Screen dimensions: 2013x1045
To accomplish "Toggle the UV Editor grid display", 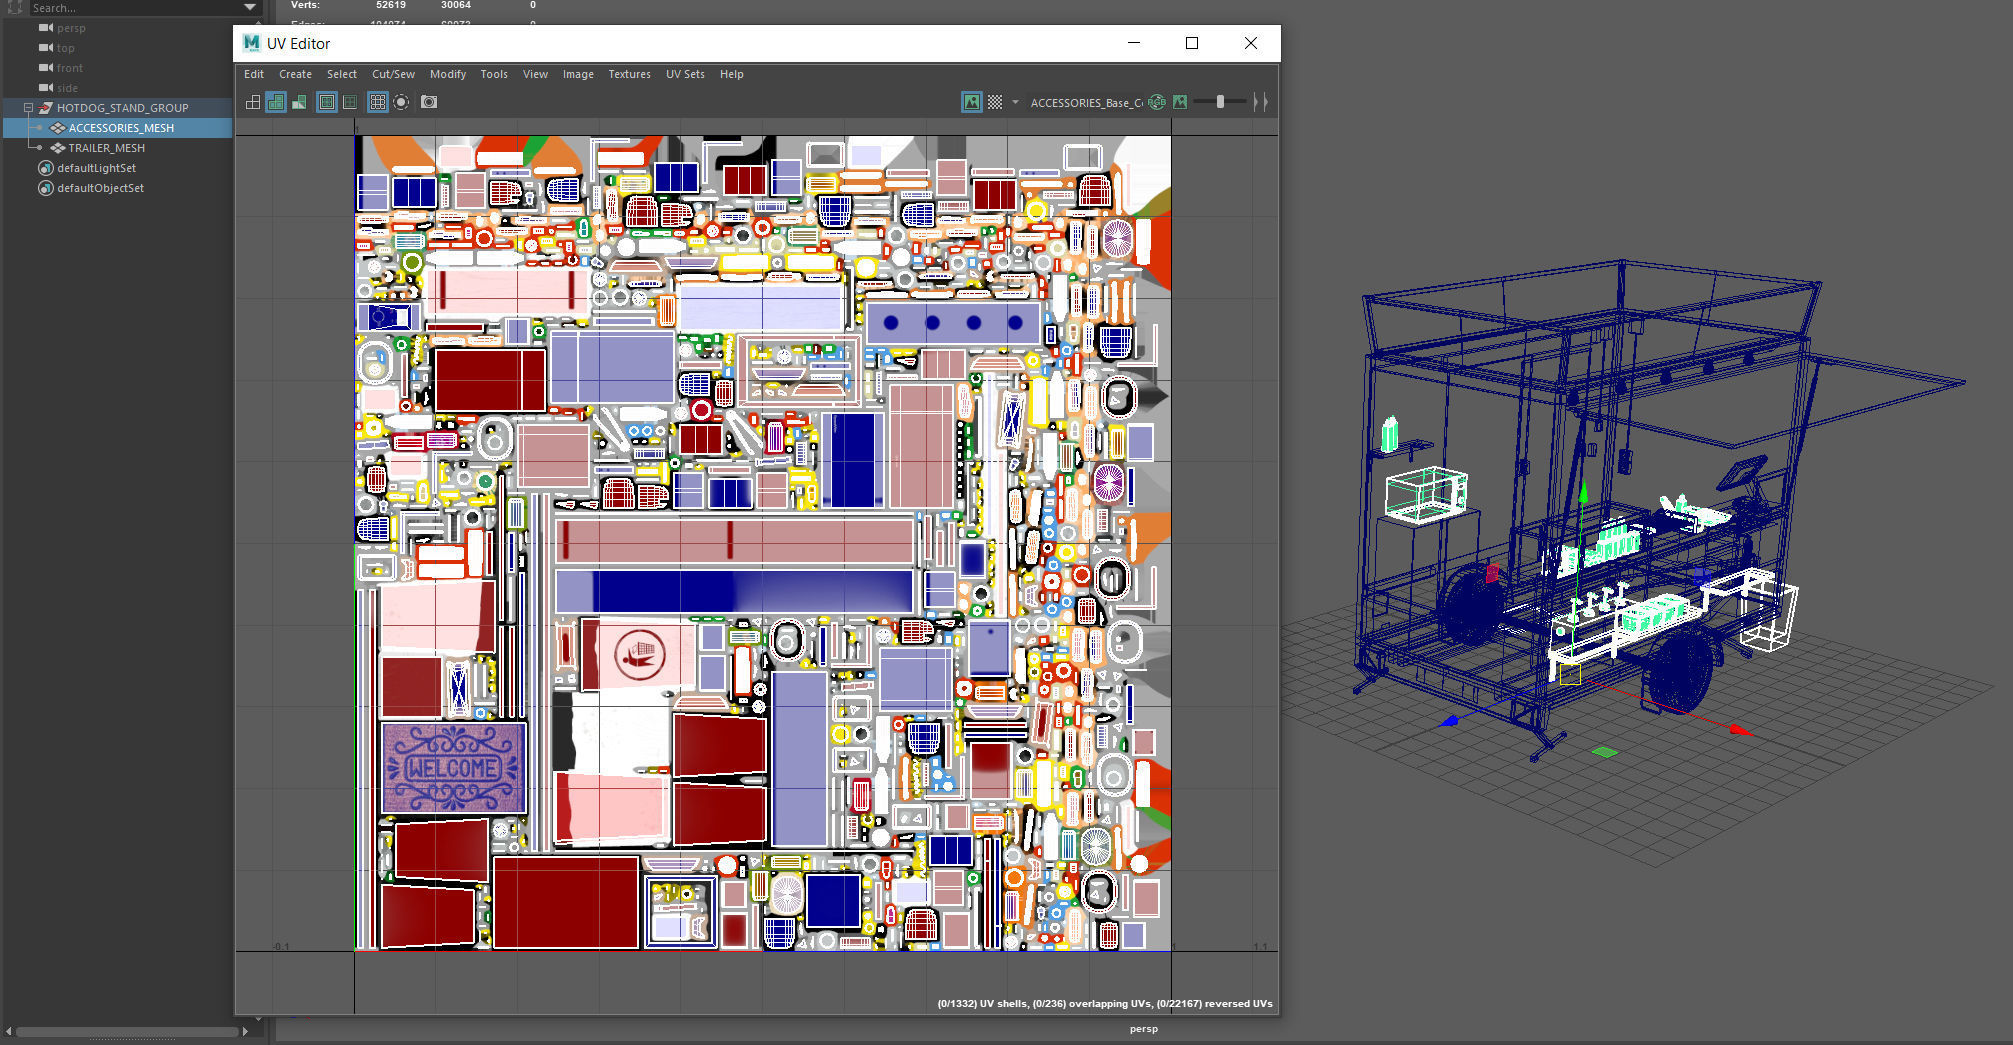I will click(x=378, y=102).
